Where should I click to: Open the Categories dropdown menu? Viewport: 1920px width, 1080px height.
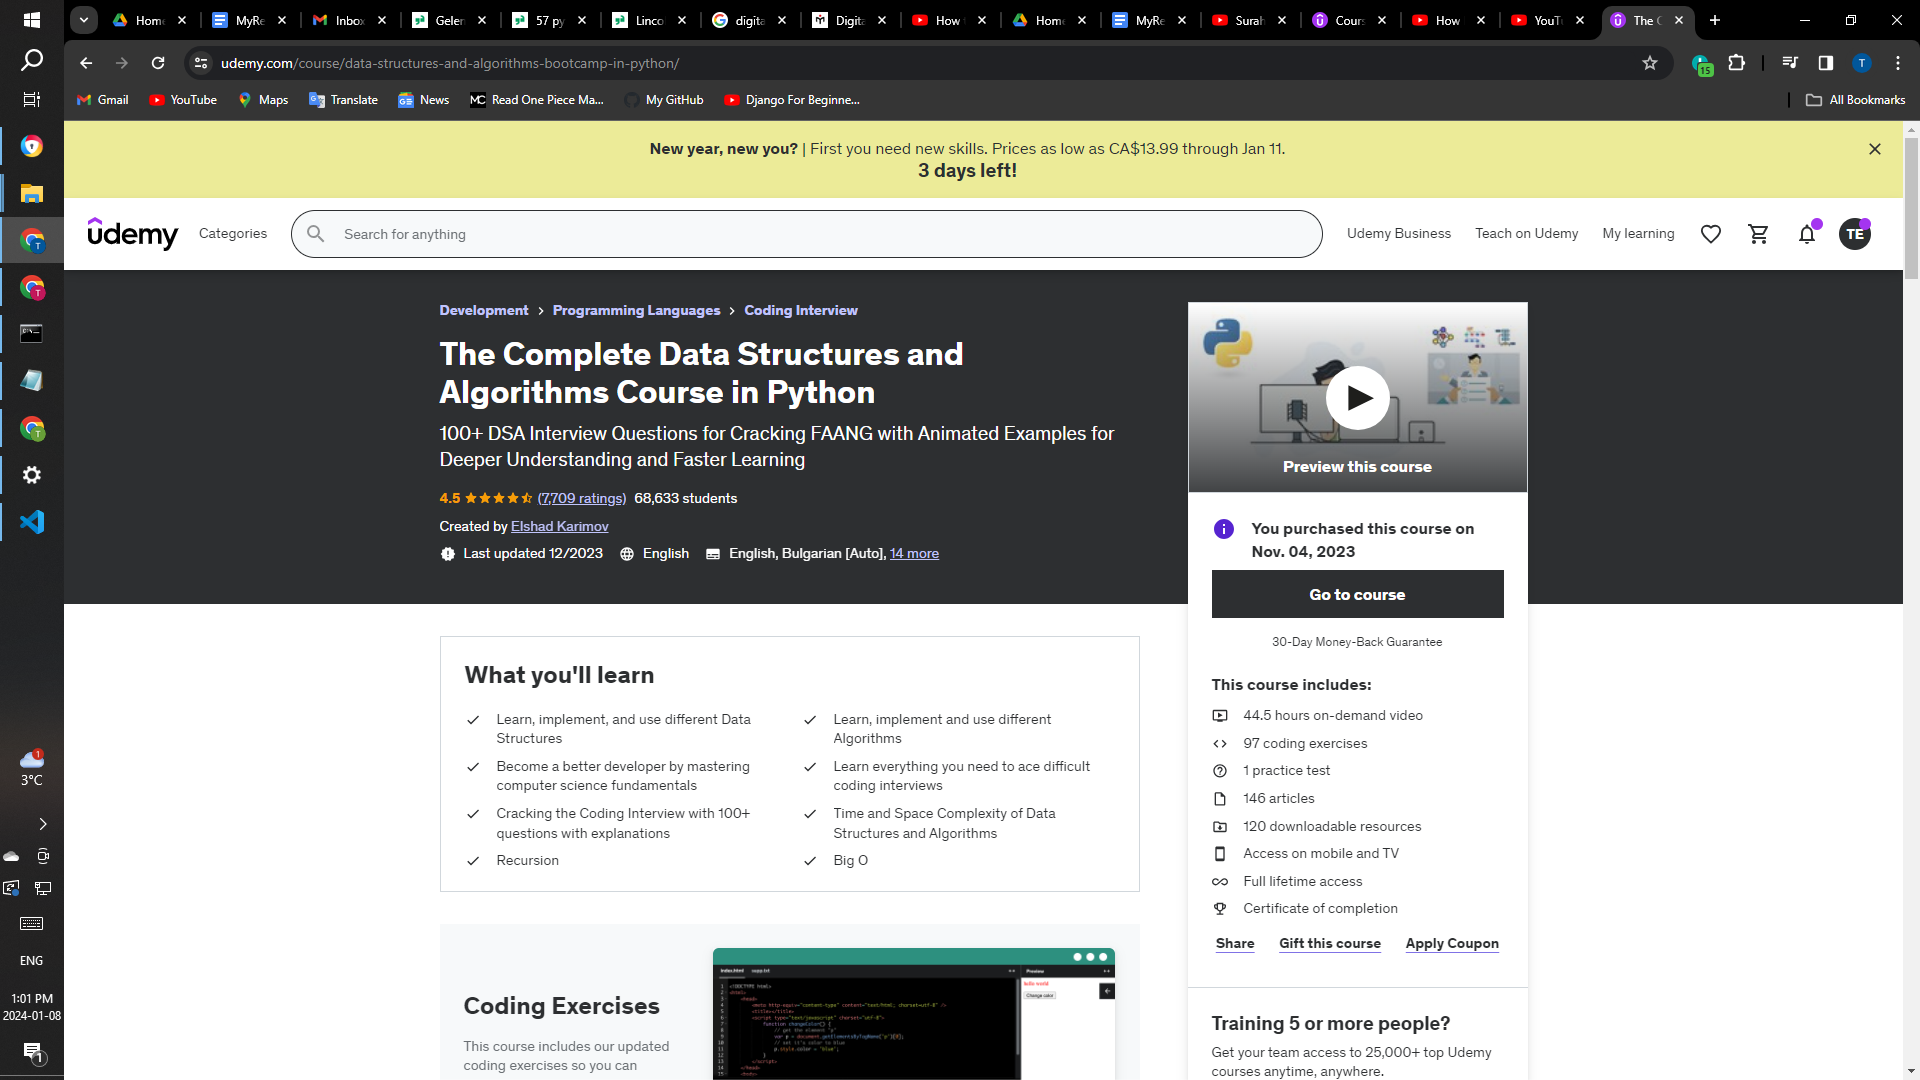point(233,234)
